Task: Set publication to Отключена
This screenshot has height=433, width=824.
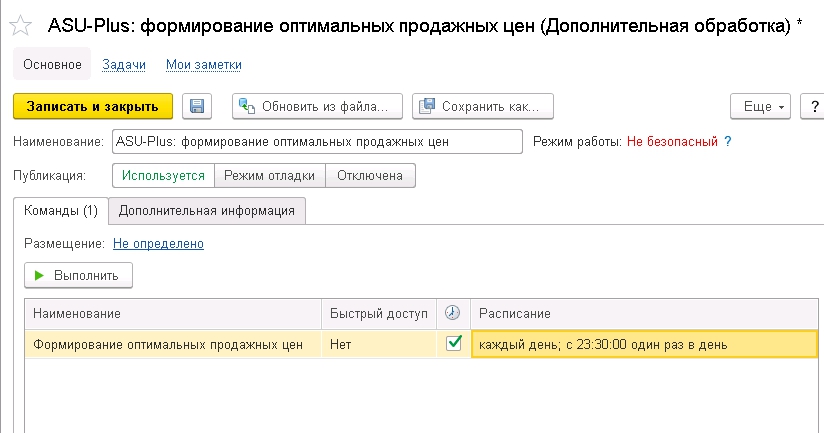Action: click(x=370, y=176)
